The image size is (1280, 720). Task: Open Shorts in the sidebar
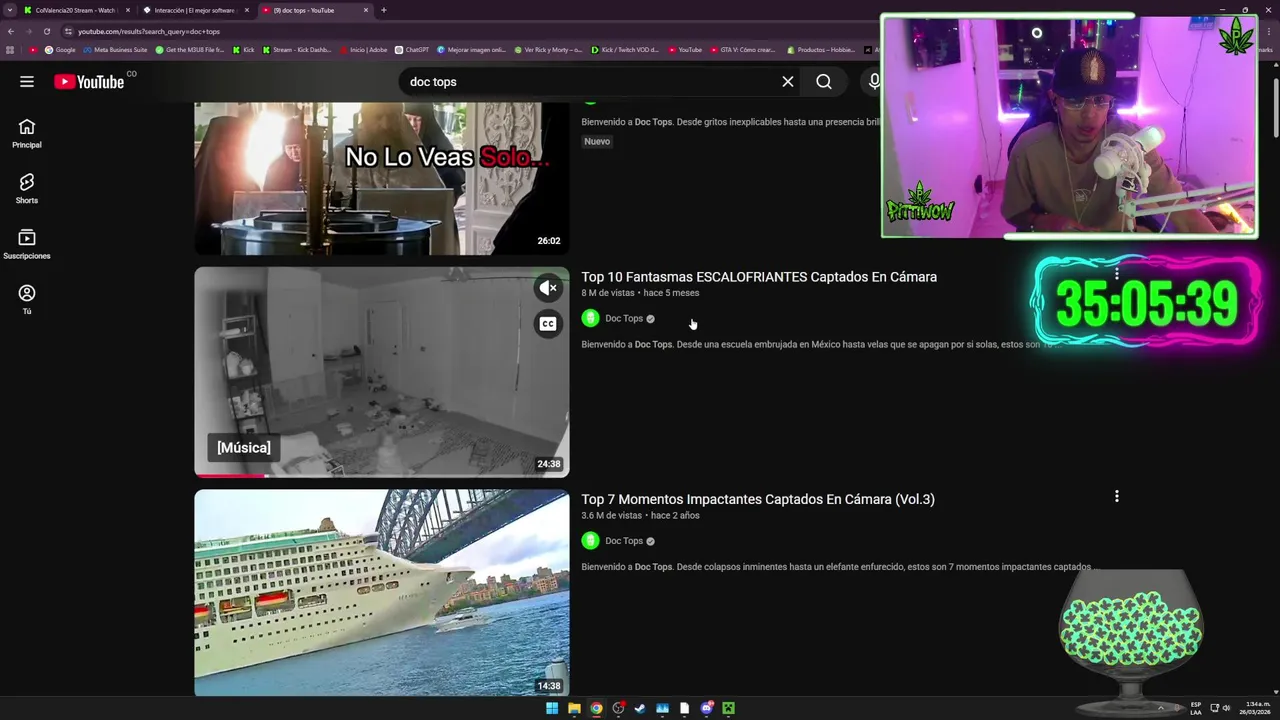[x=27, y=189]
